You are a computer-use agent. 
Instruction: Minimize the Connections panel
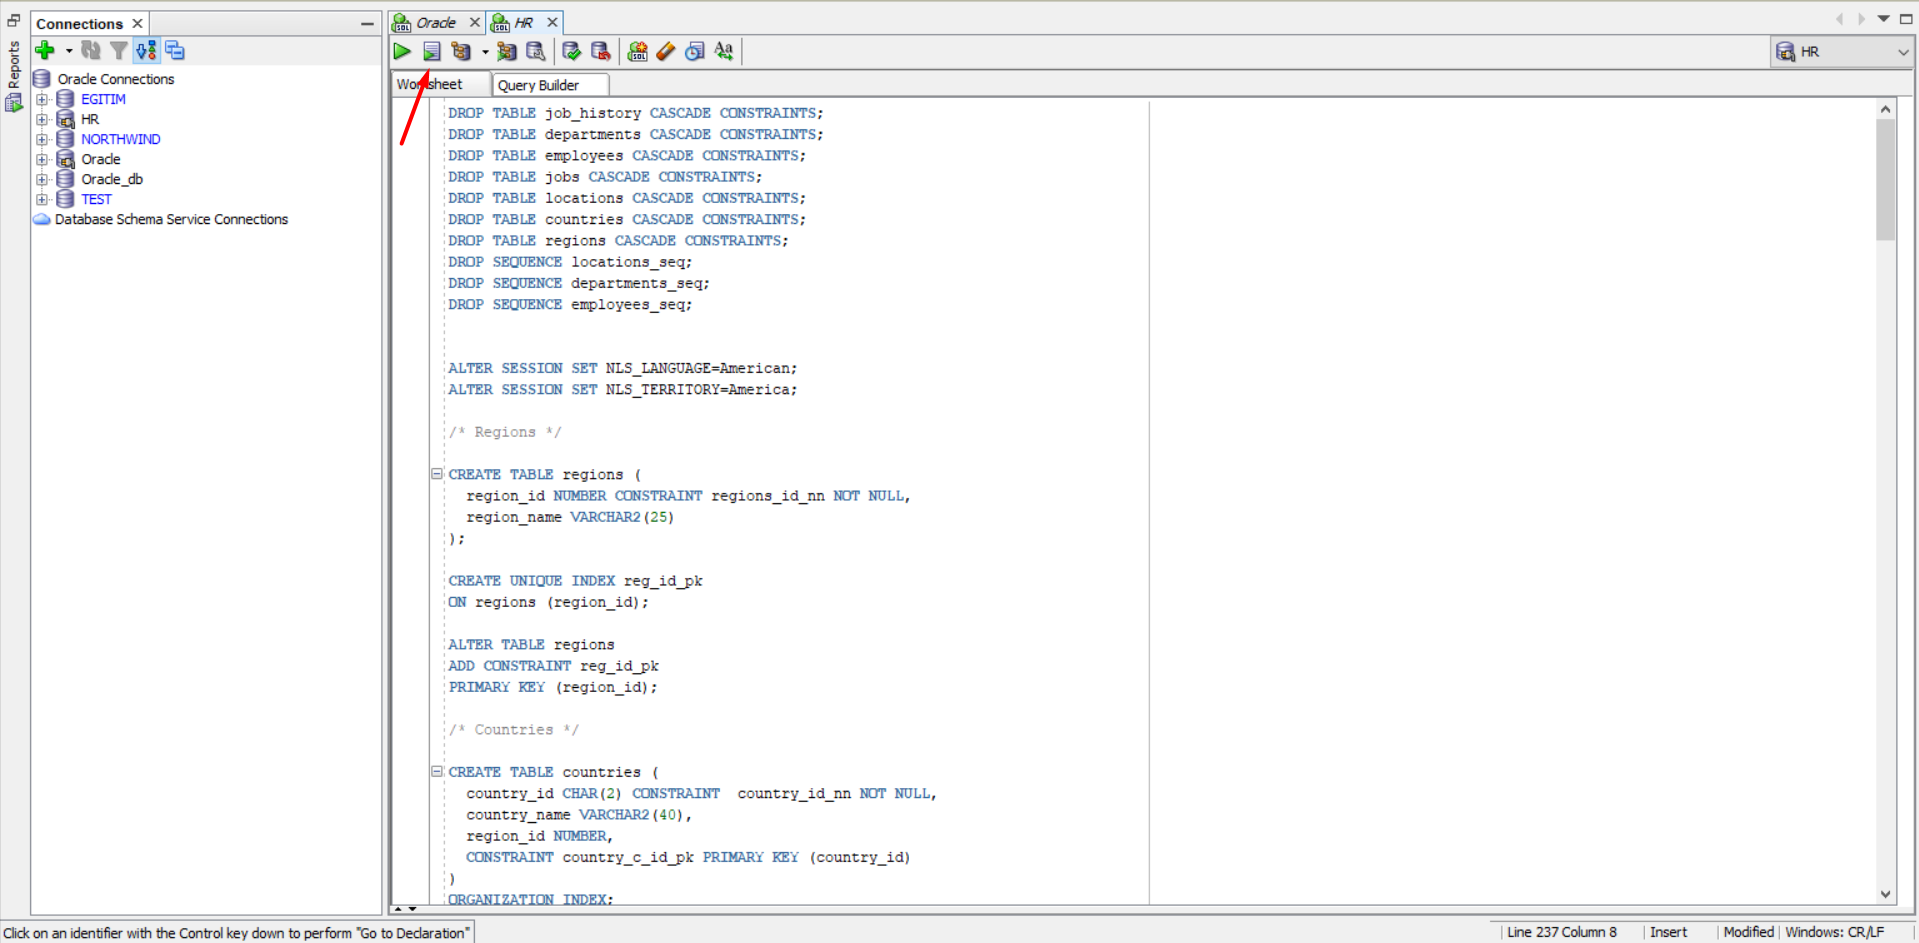(x=367, y=24)
